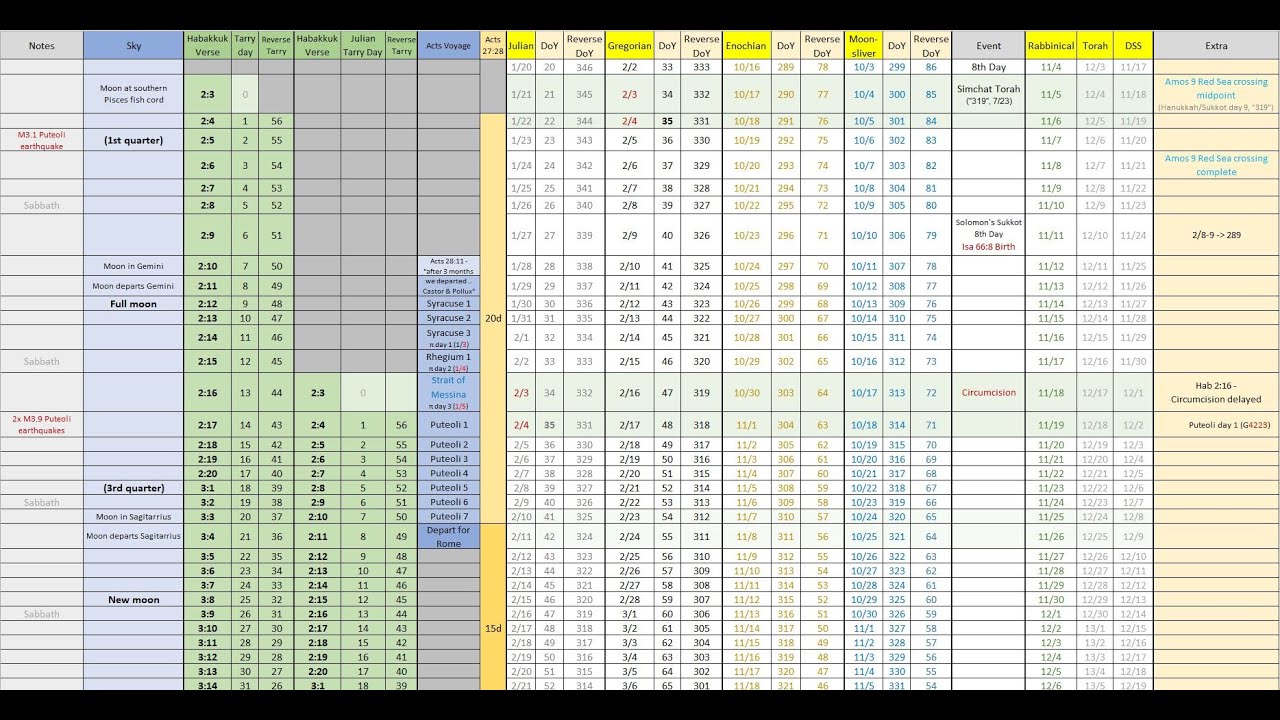Select the 'Depart for Rome' cell

tap(448, 536)
